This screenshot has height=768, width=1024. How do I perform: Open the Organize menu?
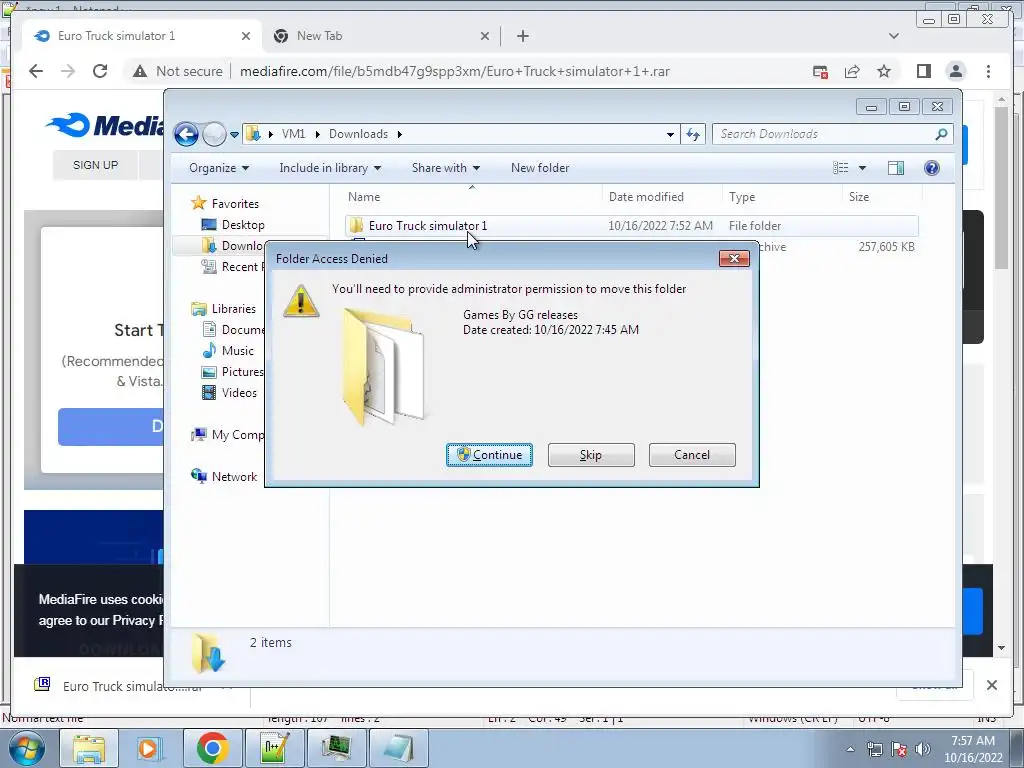click(219, 168)
